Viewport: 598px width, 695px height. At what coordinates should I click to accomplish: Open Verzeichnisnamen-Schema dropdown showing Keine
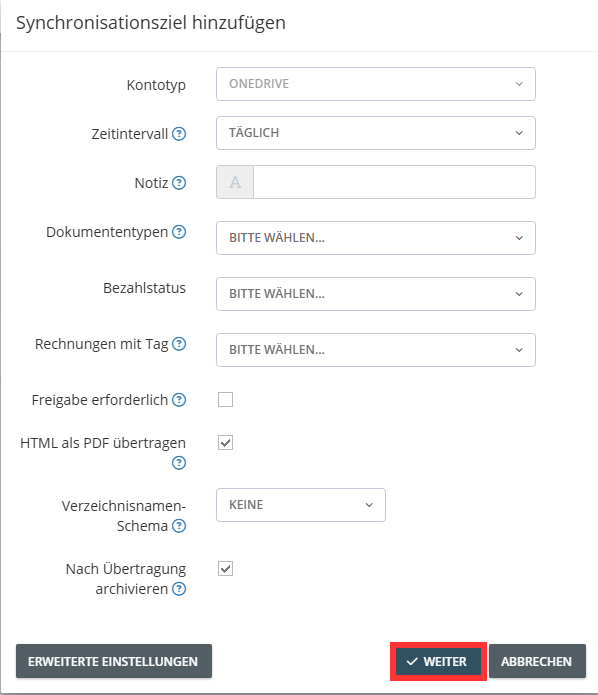(x=301, y=505)
